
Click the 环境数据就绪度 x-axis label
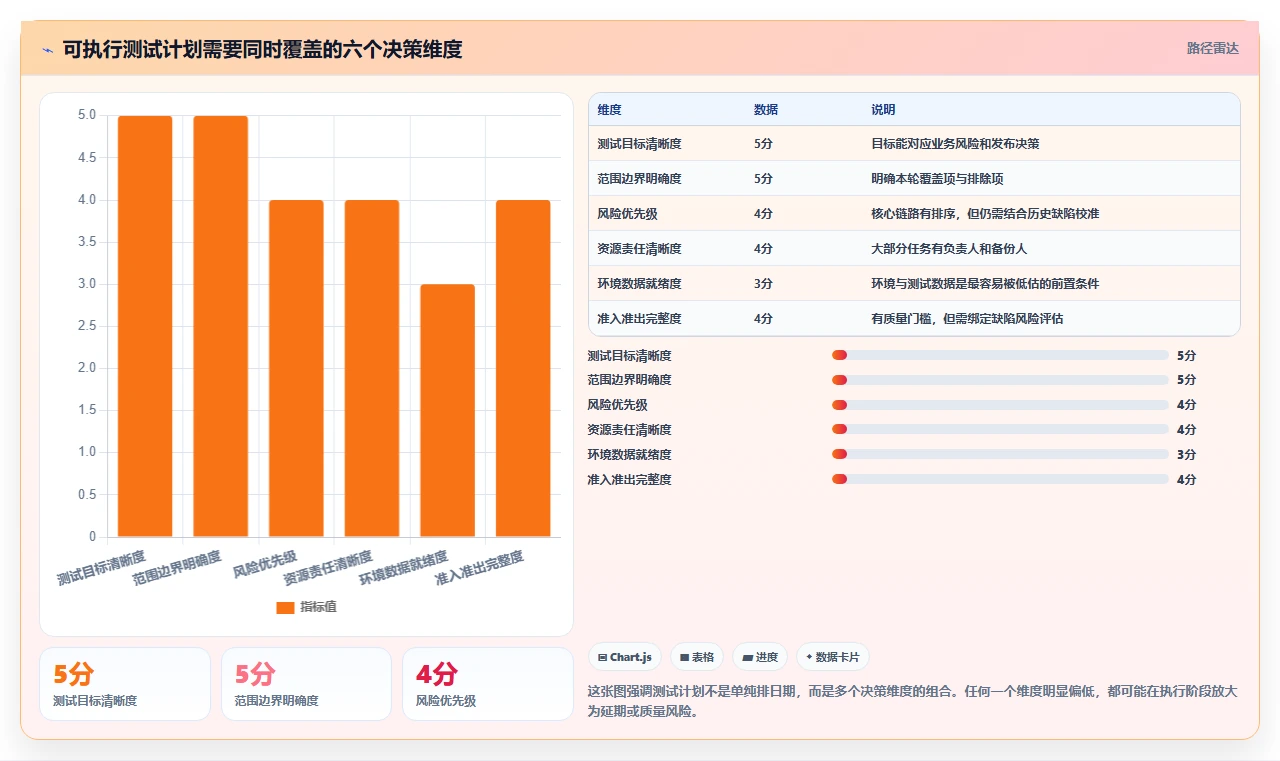coord(404,567)
